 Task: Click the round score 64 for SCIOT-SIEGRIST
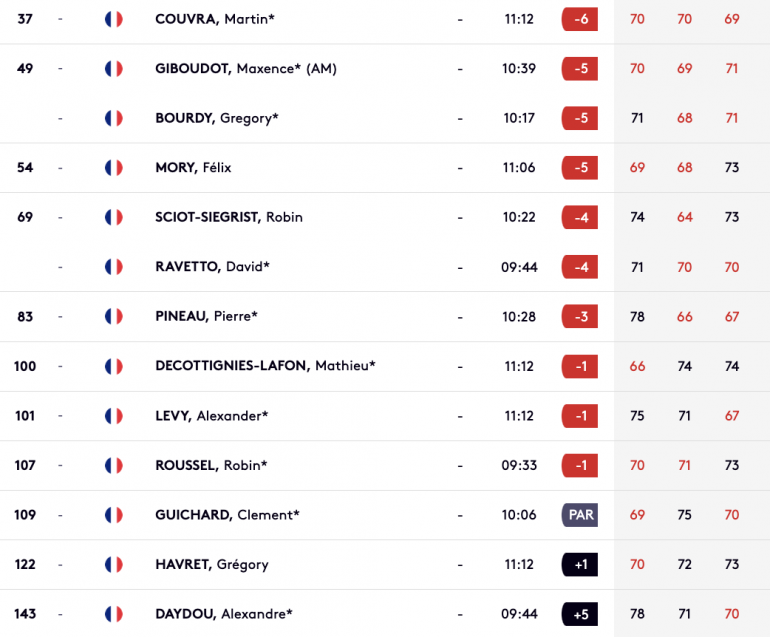coord(685,217)
